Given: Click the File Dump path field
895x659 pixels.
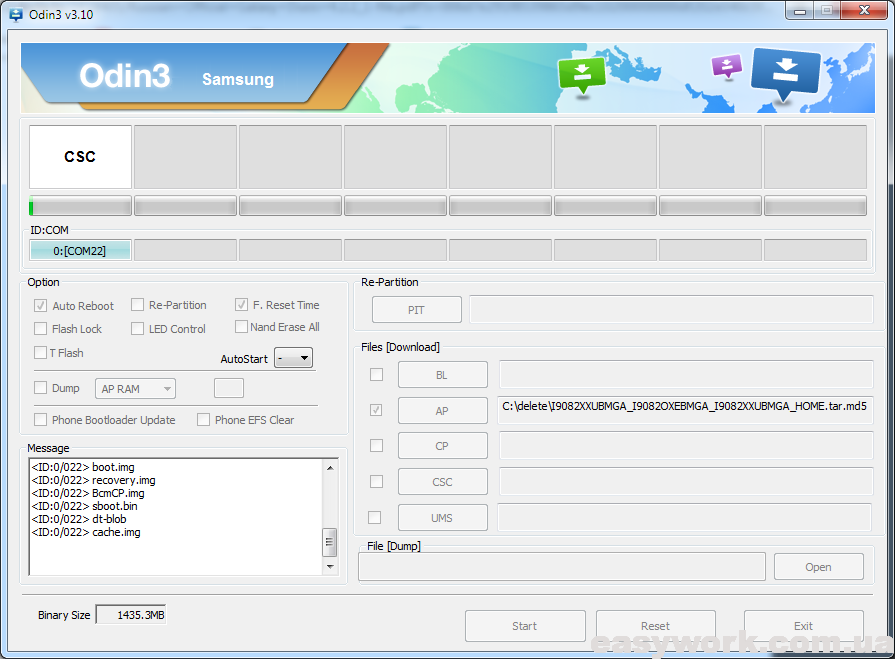Looking at the screenshot, I should [x=562, y=567].
